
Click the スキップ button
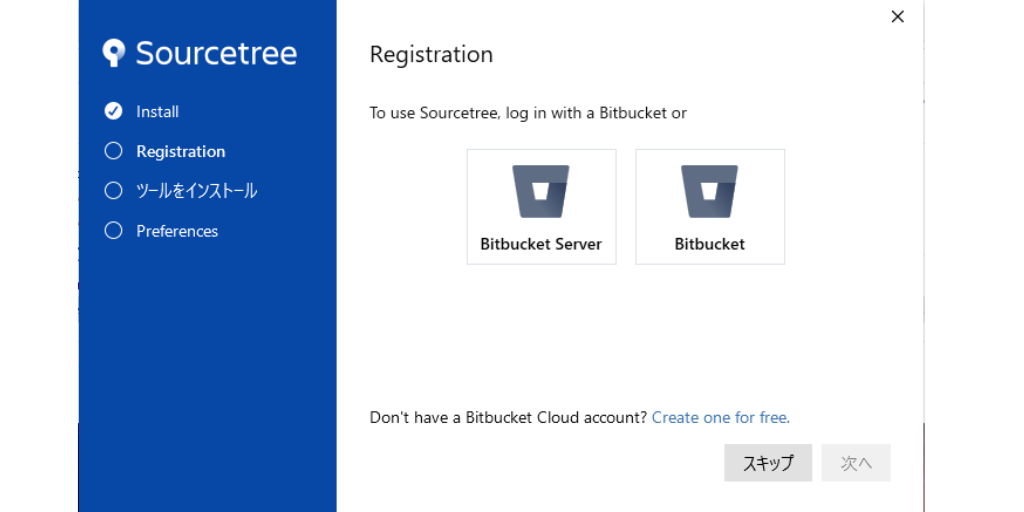(768, 463)
